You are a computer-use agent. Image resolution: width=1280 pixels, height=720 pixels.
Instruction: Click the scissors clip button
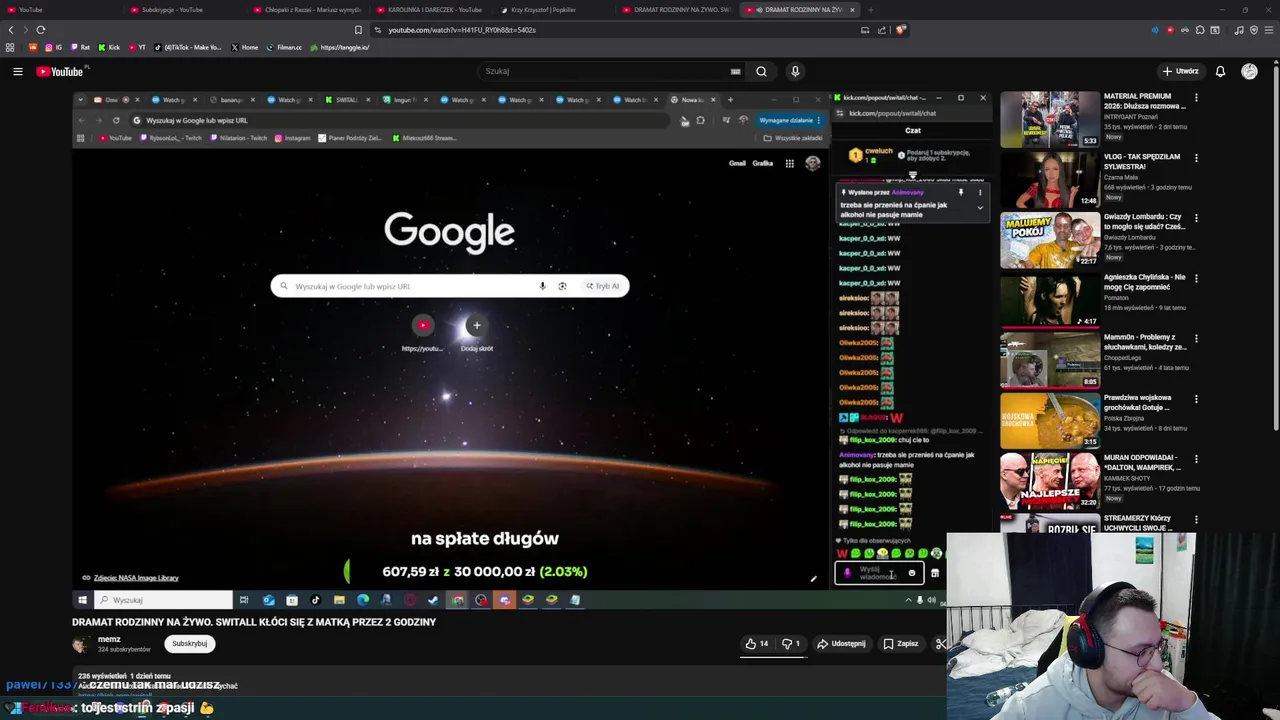(940, 644)
